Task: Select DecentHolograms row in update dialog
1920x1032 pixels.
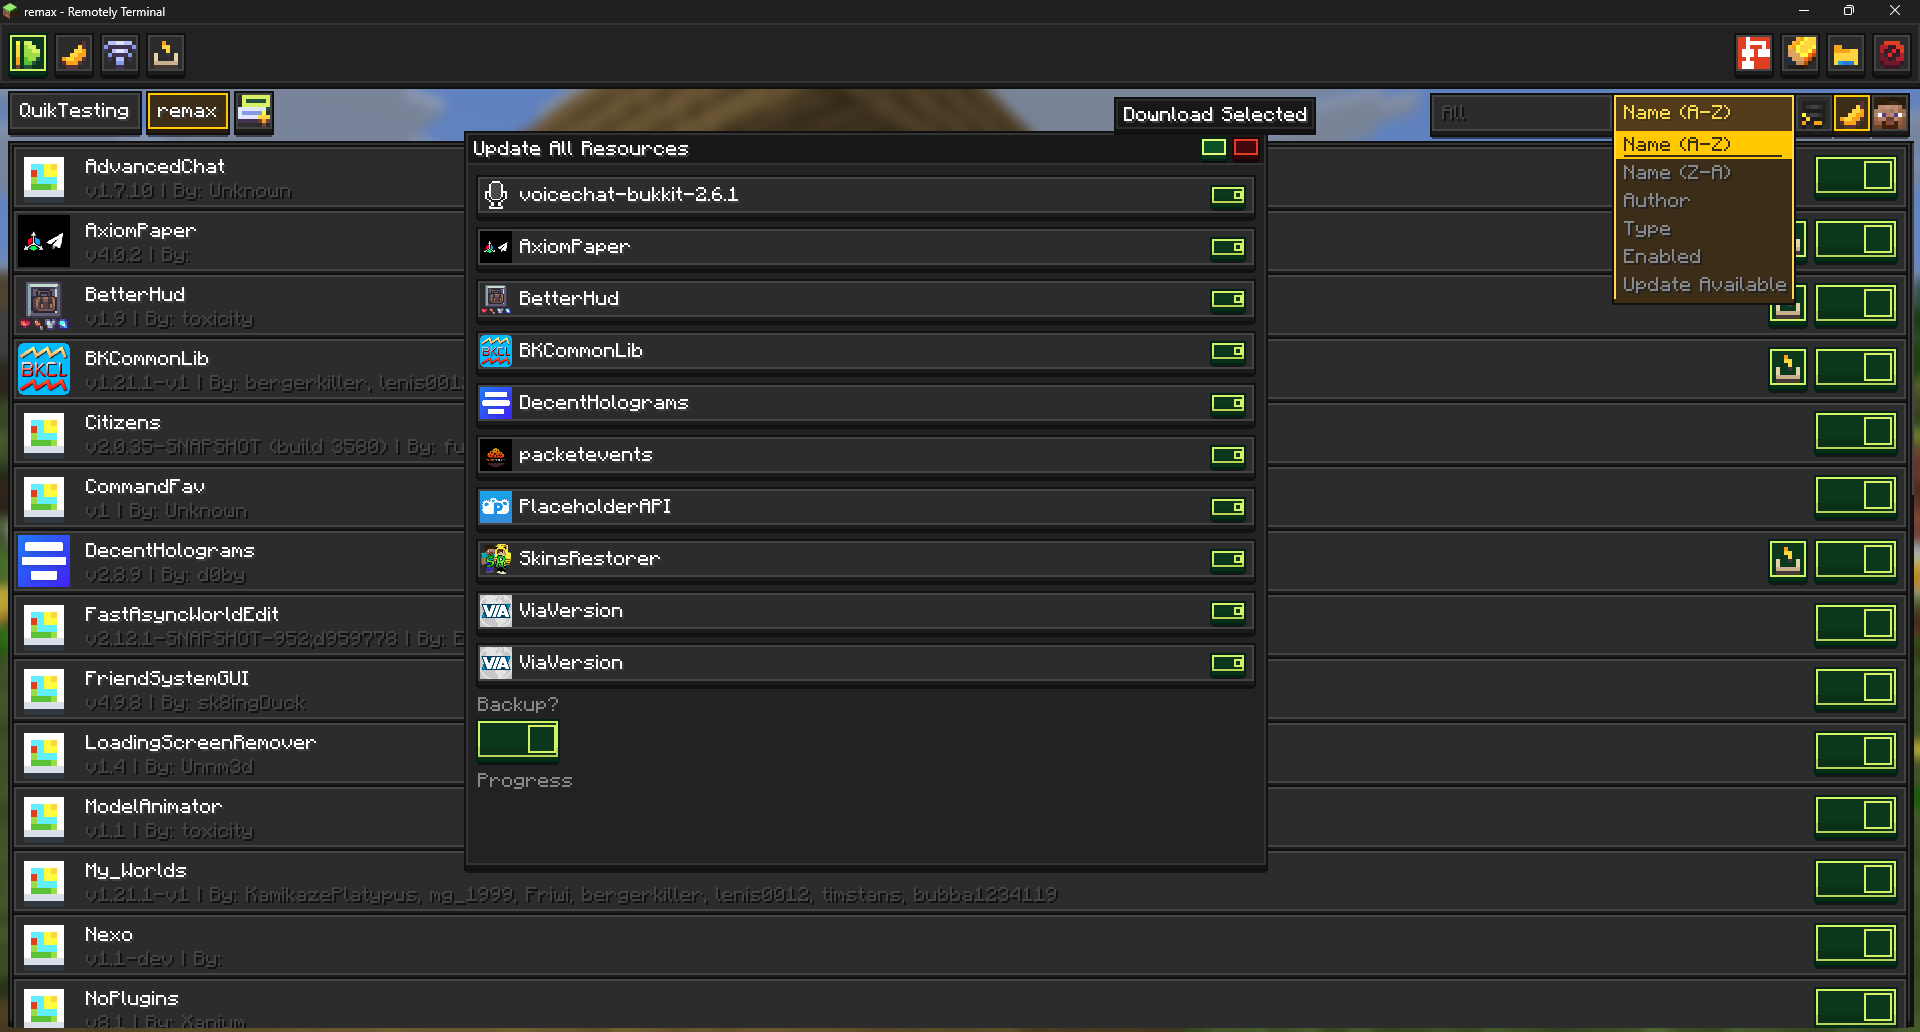Action: tap(866, 403)
